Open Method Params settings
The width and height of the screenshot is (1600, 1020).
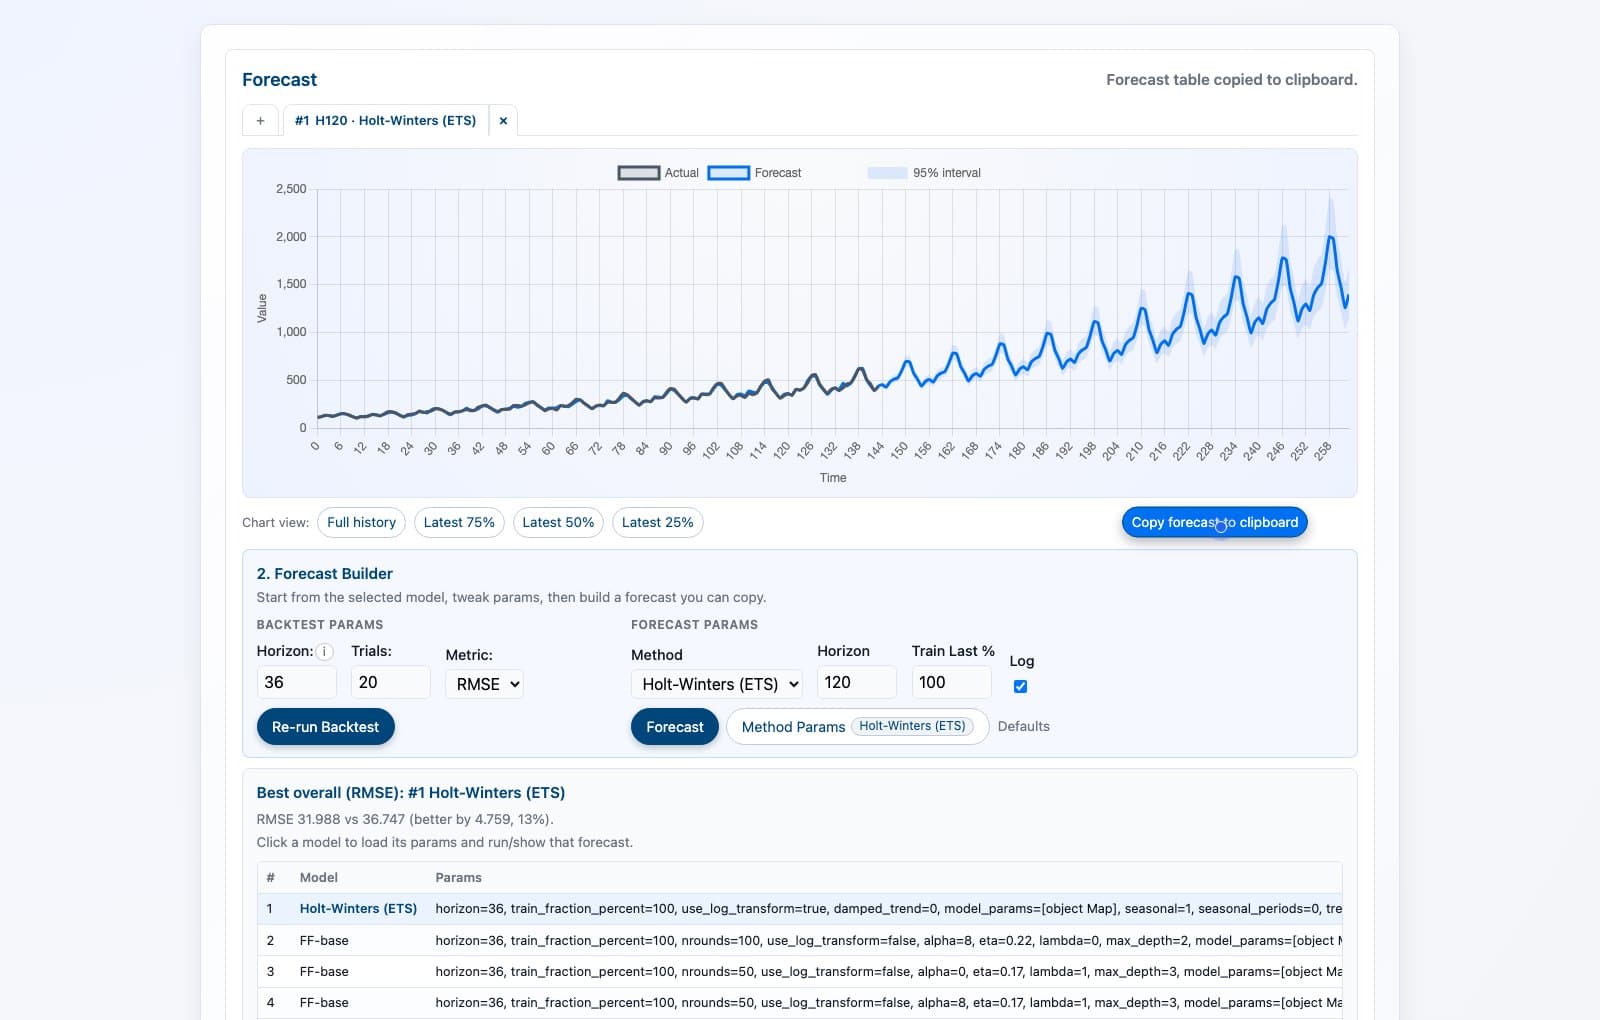[857, 727]
